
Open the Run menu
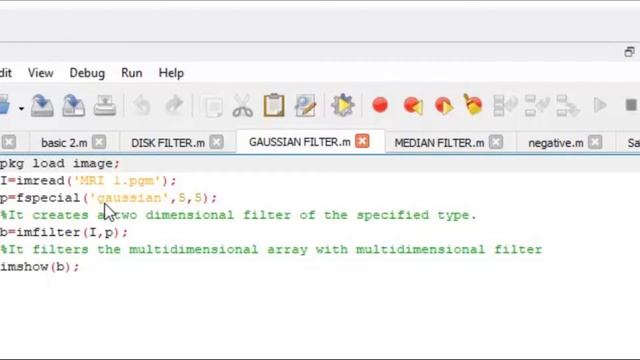(x=131, y=73)
